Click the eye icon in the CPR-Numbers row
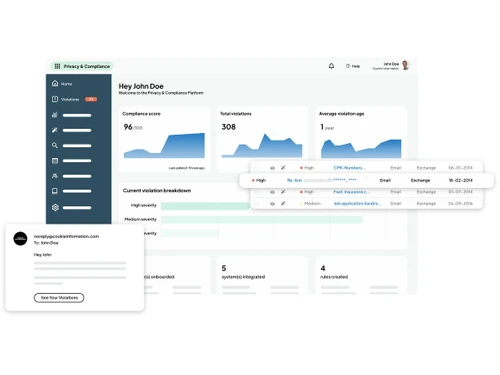Viewport: 500px width, 375px height. pyautogui.click(x=272, y=168)
